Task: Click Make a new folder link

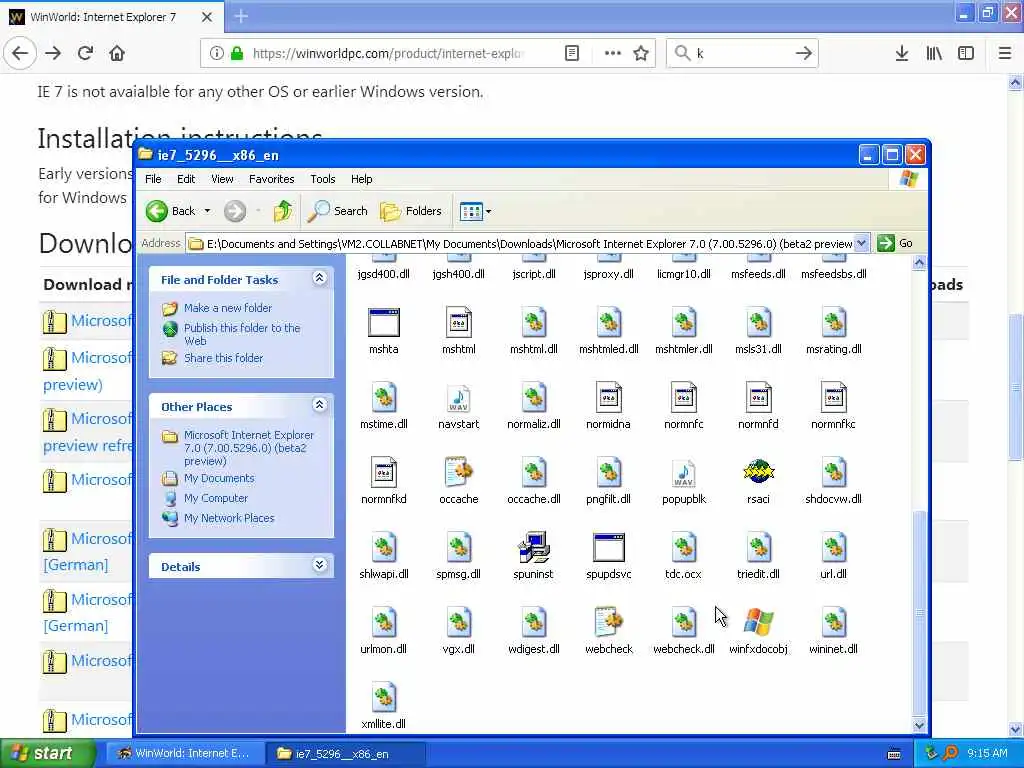Action: pos(228,308)
